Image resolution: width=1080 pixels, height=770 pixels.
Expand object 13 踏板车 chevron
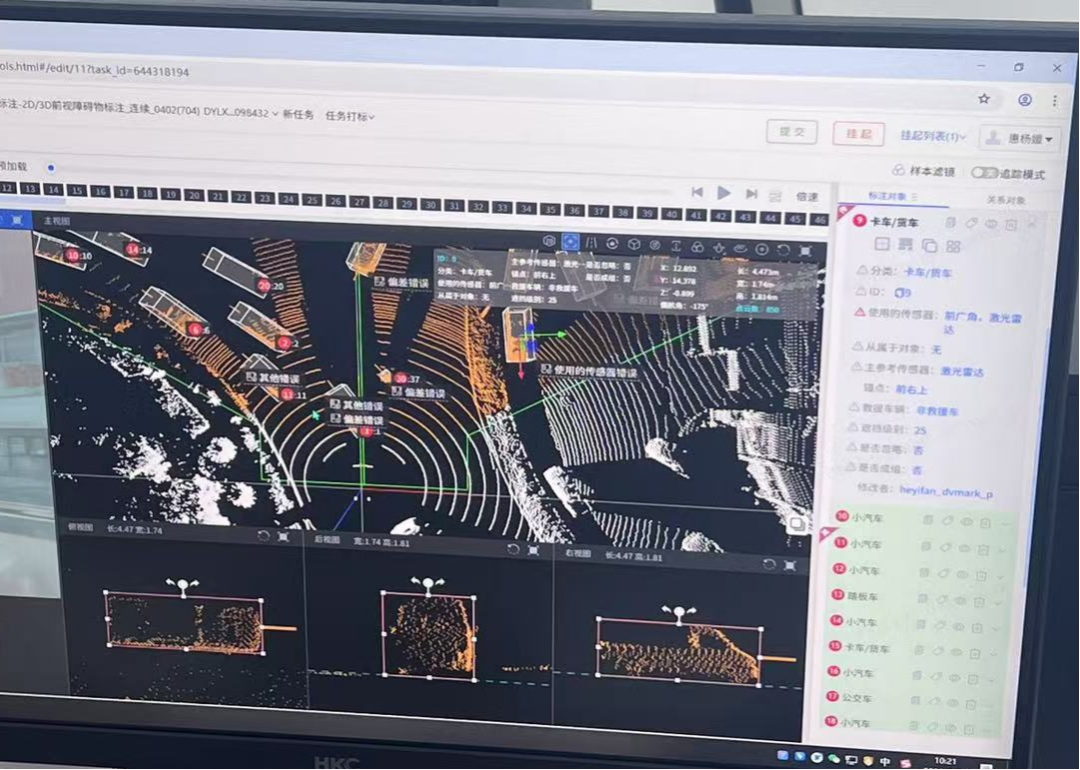[x=997, y=602]
